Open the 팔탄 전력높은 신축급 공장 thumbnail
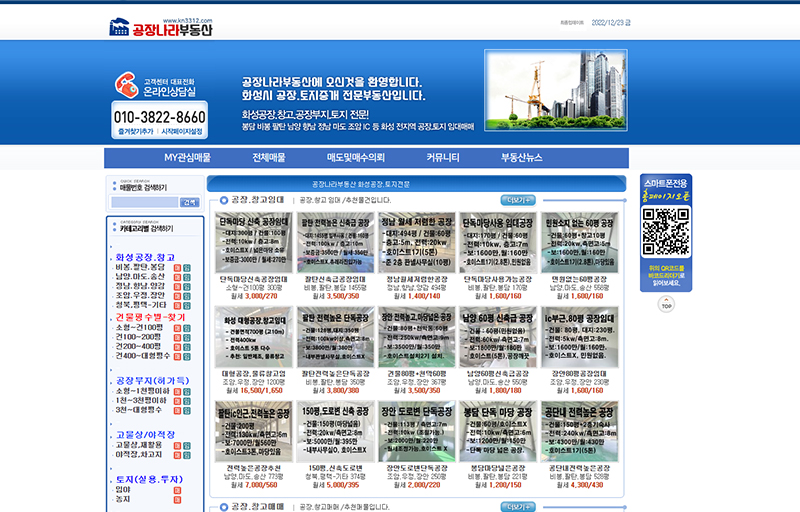Image resolution: width=800 pixels, height=512 pixels. click(335, 243)
